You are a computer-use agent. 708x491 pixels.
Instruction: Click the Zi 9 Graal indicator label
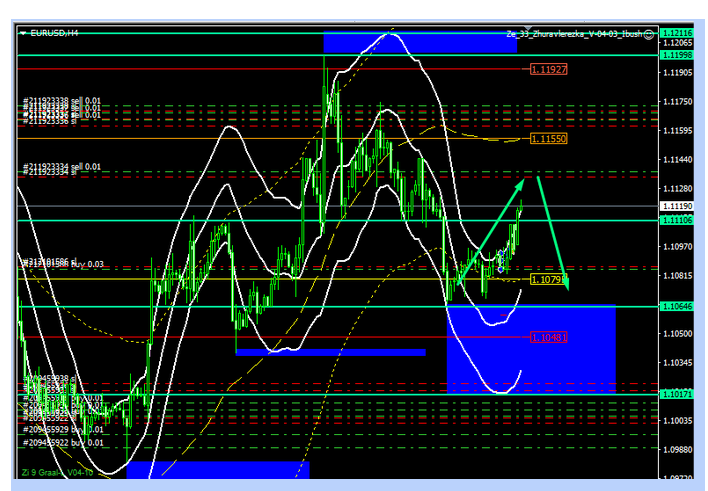[57, 472]
